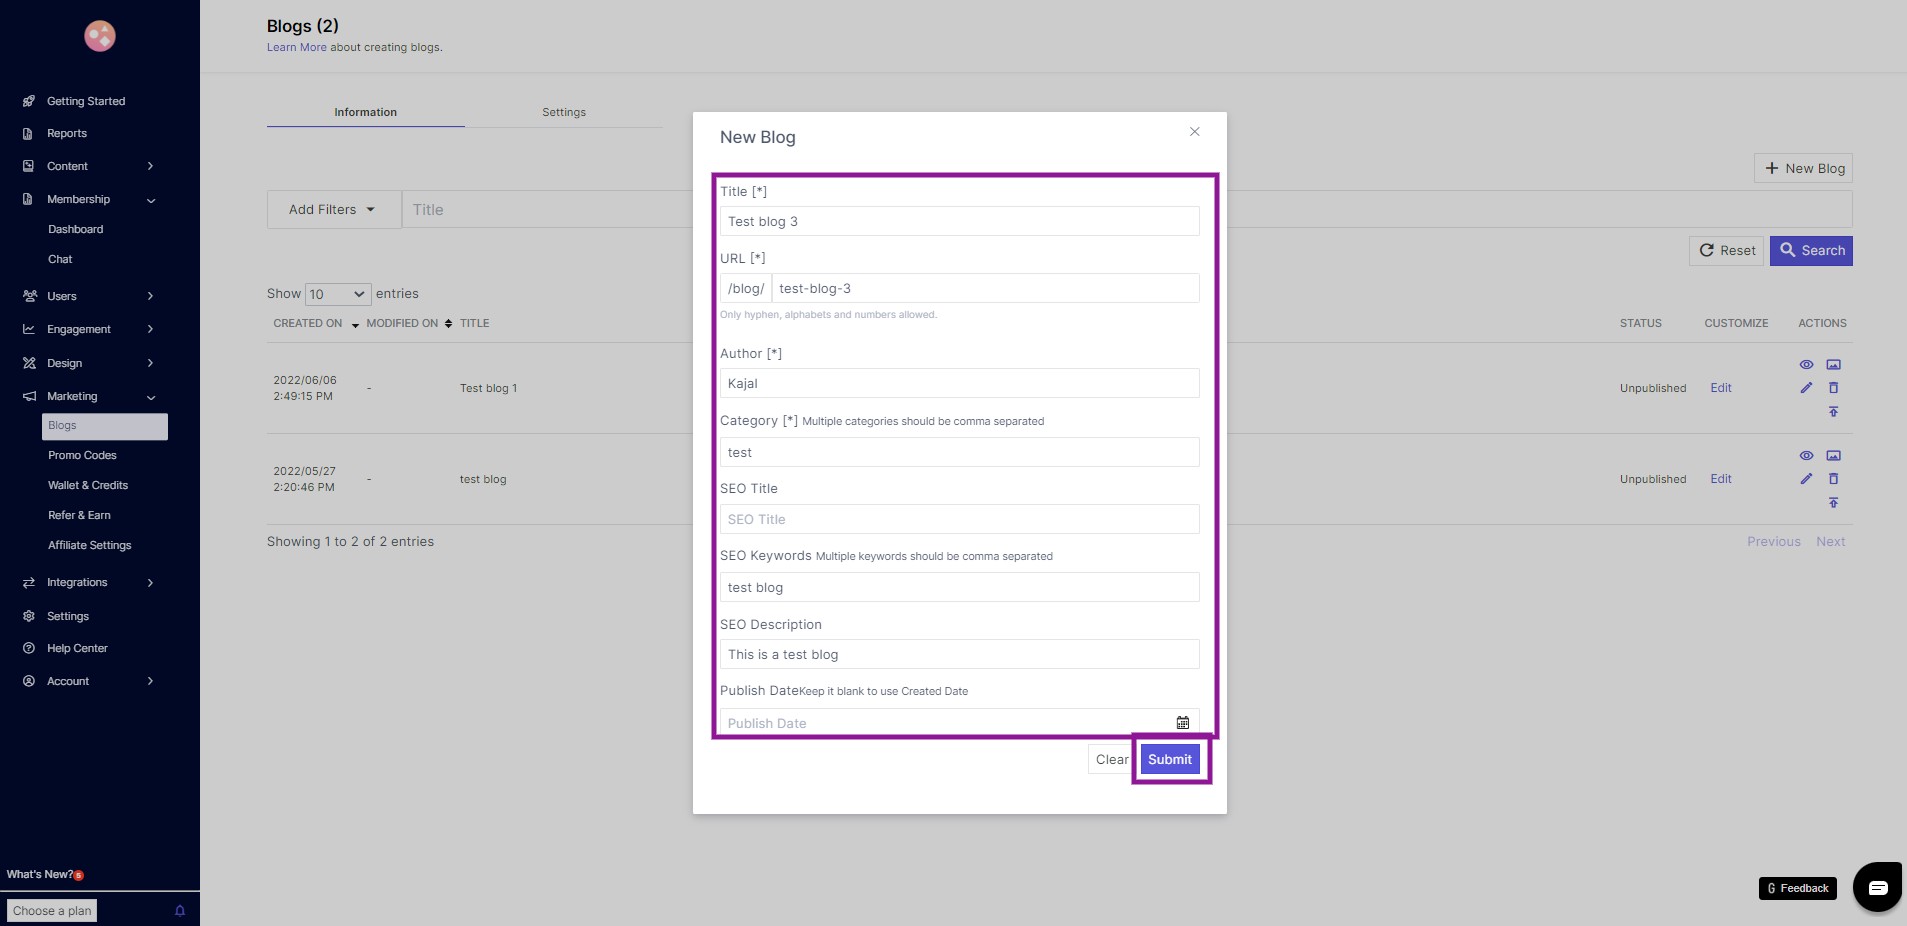Screen dimensions: 1907x926
Task: Click the Membership sidebar icon
Action: [x=28, y=199]
